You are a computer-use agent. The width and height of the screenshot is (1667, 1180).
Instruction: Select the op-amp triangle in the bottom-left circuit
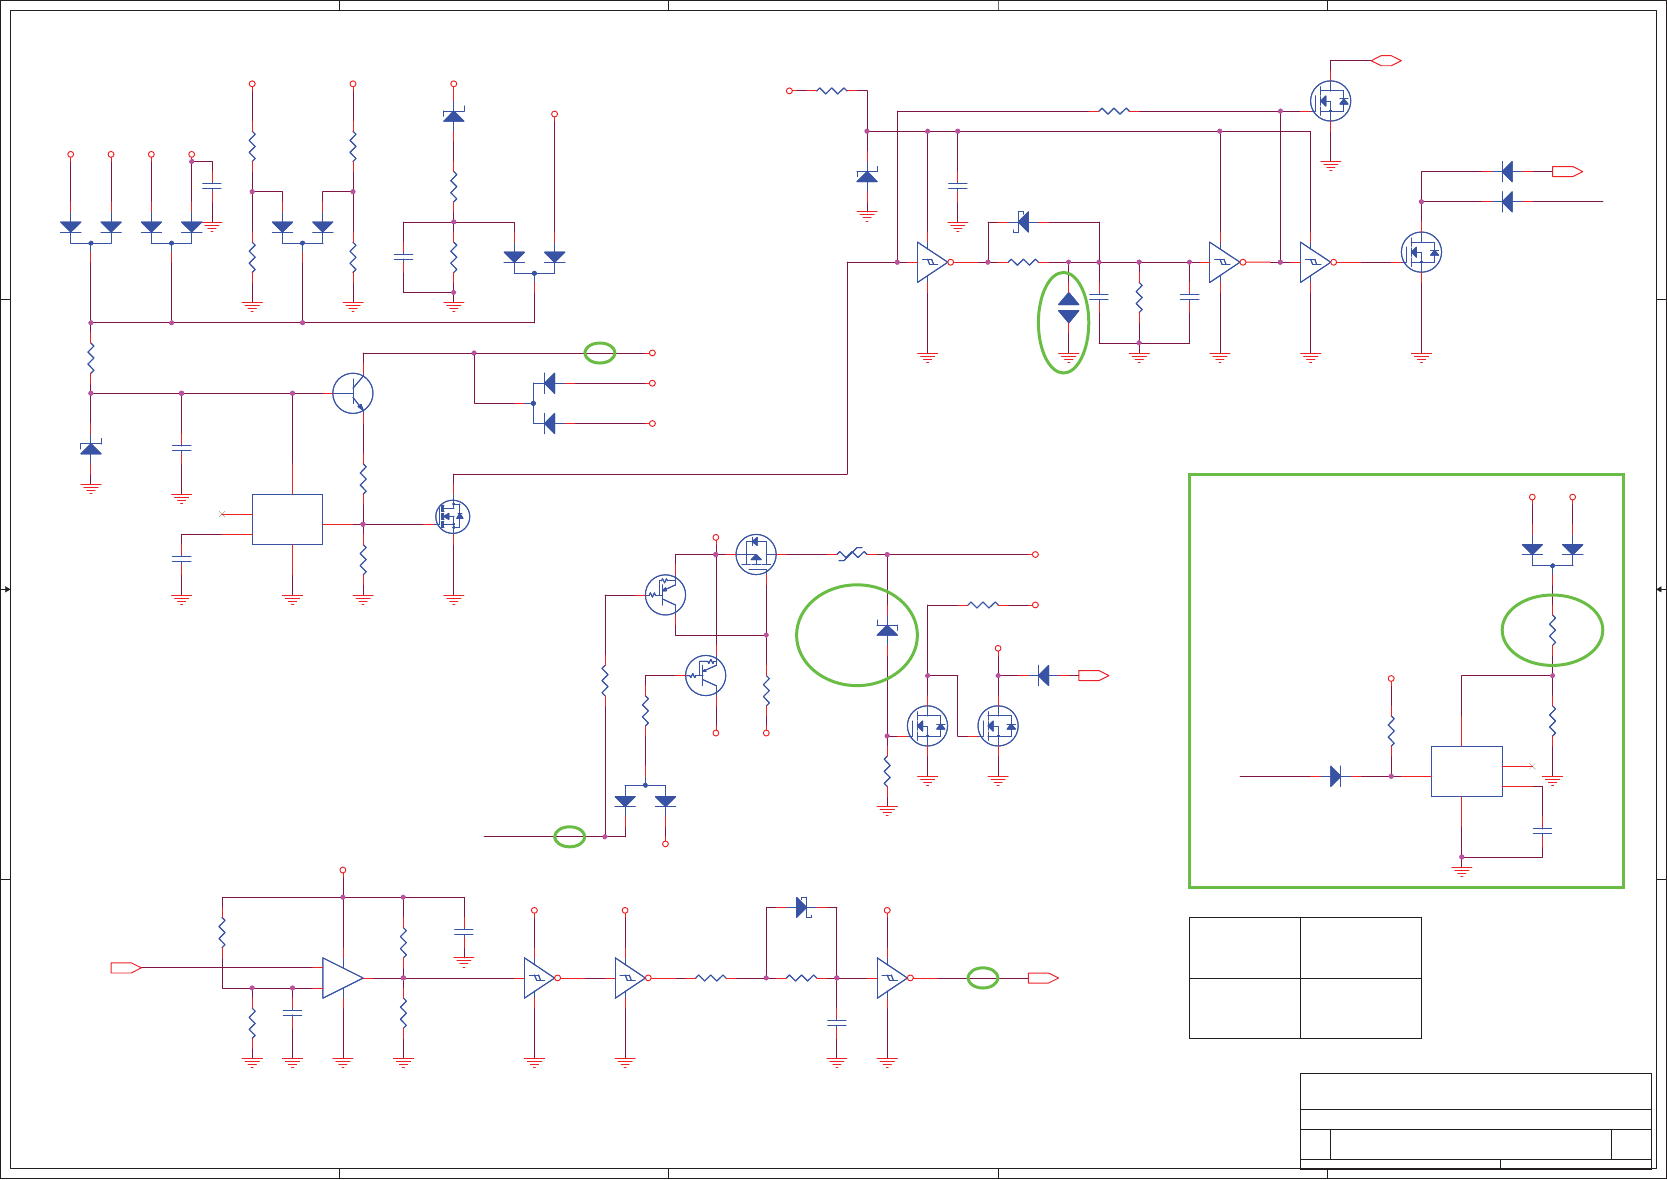coord(342,978)
